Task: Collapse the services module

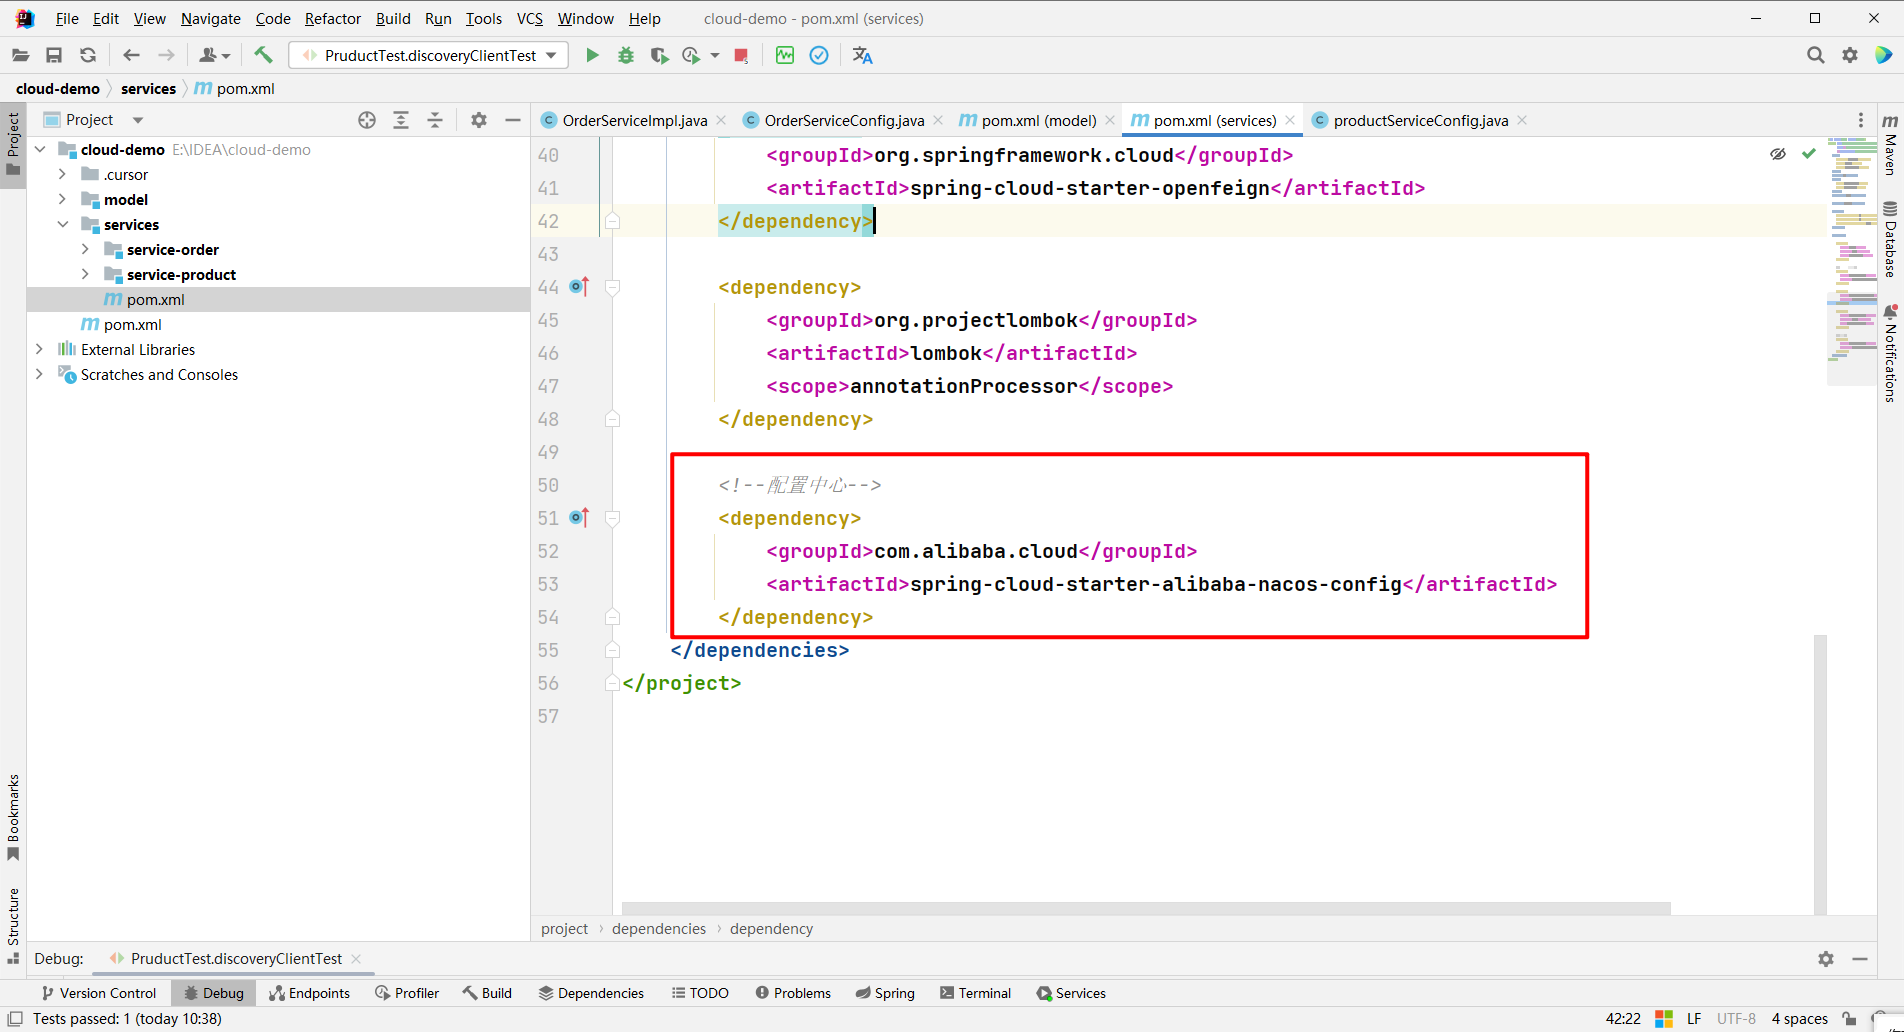Action: coord(62,225)
